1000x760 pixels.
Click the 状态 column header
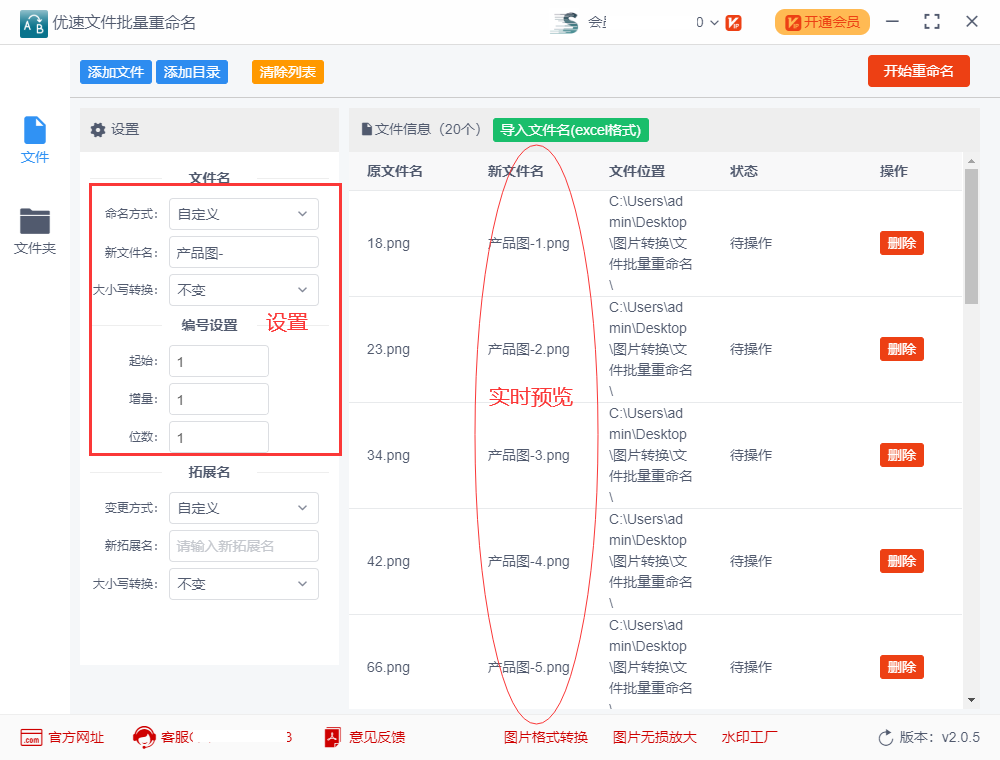point(744,171)
